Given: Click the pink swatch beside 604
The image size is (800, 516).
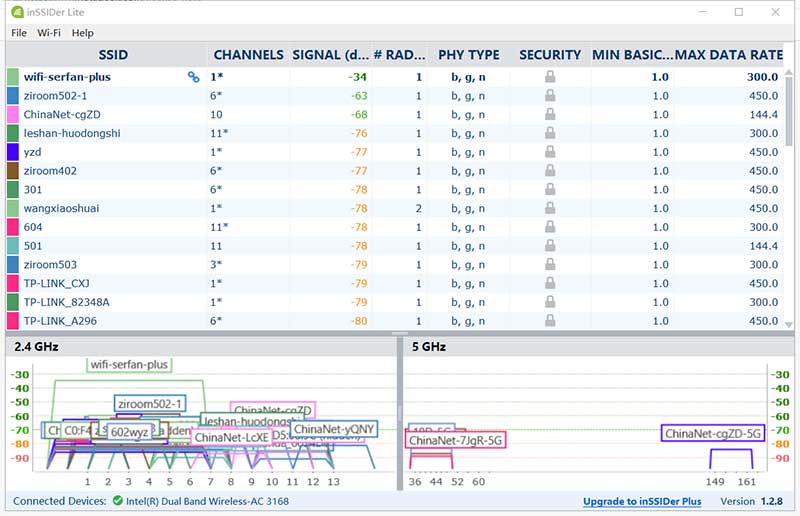Looking at the screenshot, I should 13,227.
